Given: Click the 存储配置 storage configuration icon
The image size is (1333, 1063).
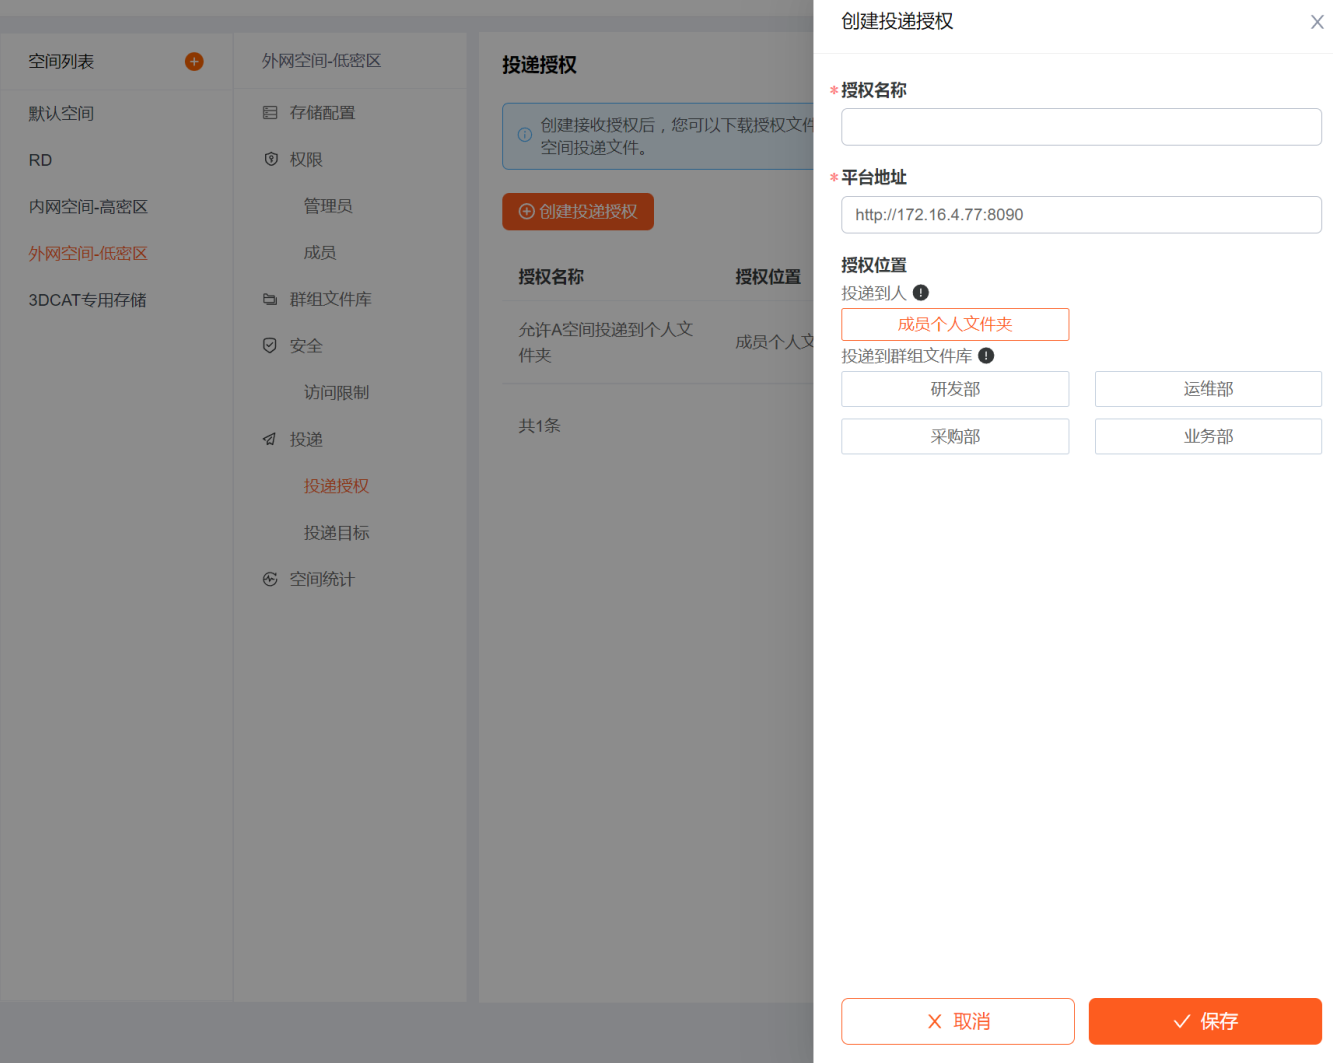Looking at the screenshot, I should pyautogui.click(x=271, y=113).
